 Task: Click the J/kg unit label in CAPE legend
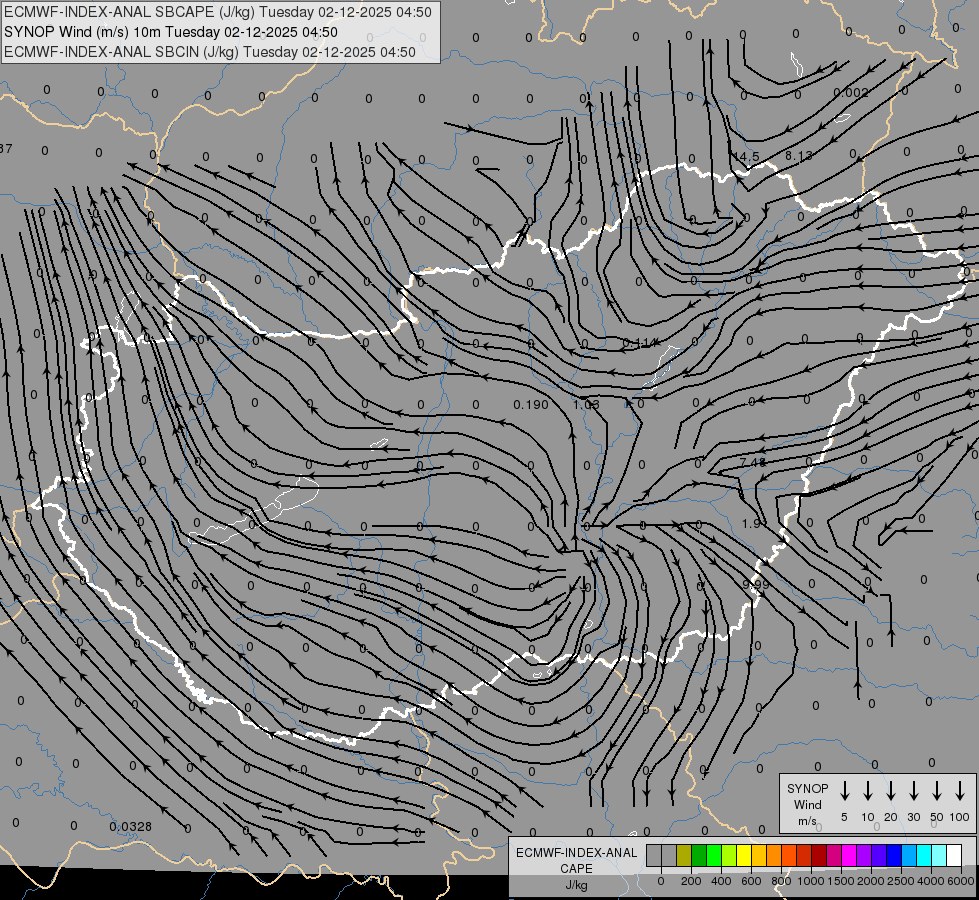tap(576, 885)
